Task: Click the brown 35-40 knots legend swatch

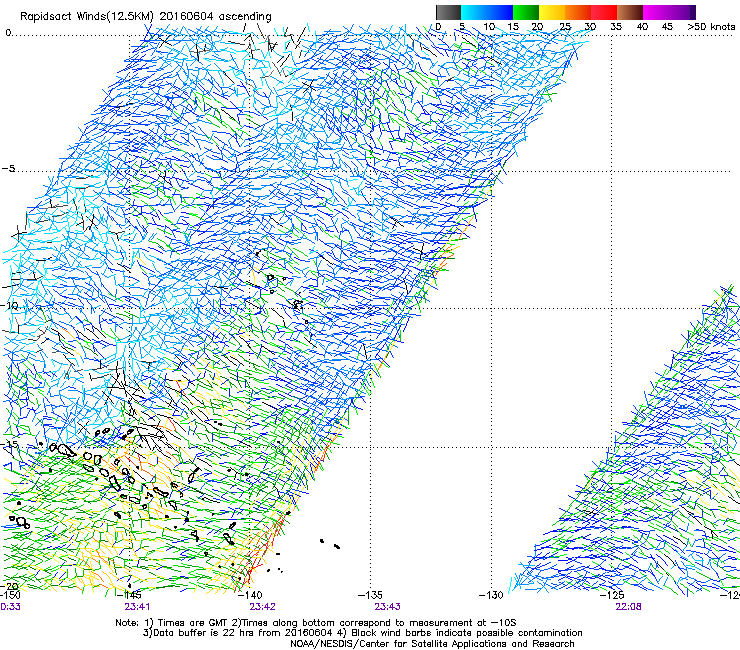Action: (630, 12)
